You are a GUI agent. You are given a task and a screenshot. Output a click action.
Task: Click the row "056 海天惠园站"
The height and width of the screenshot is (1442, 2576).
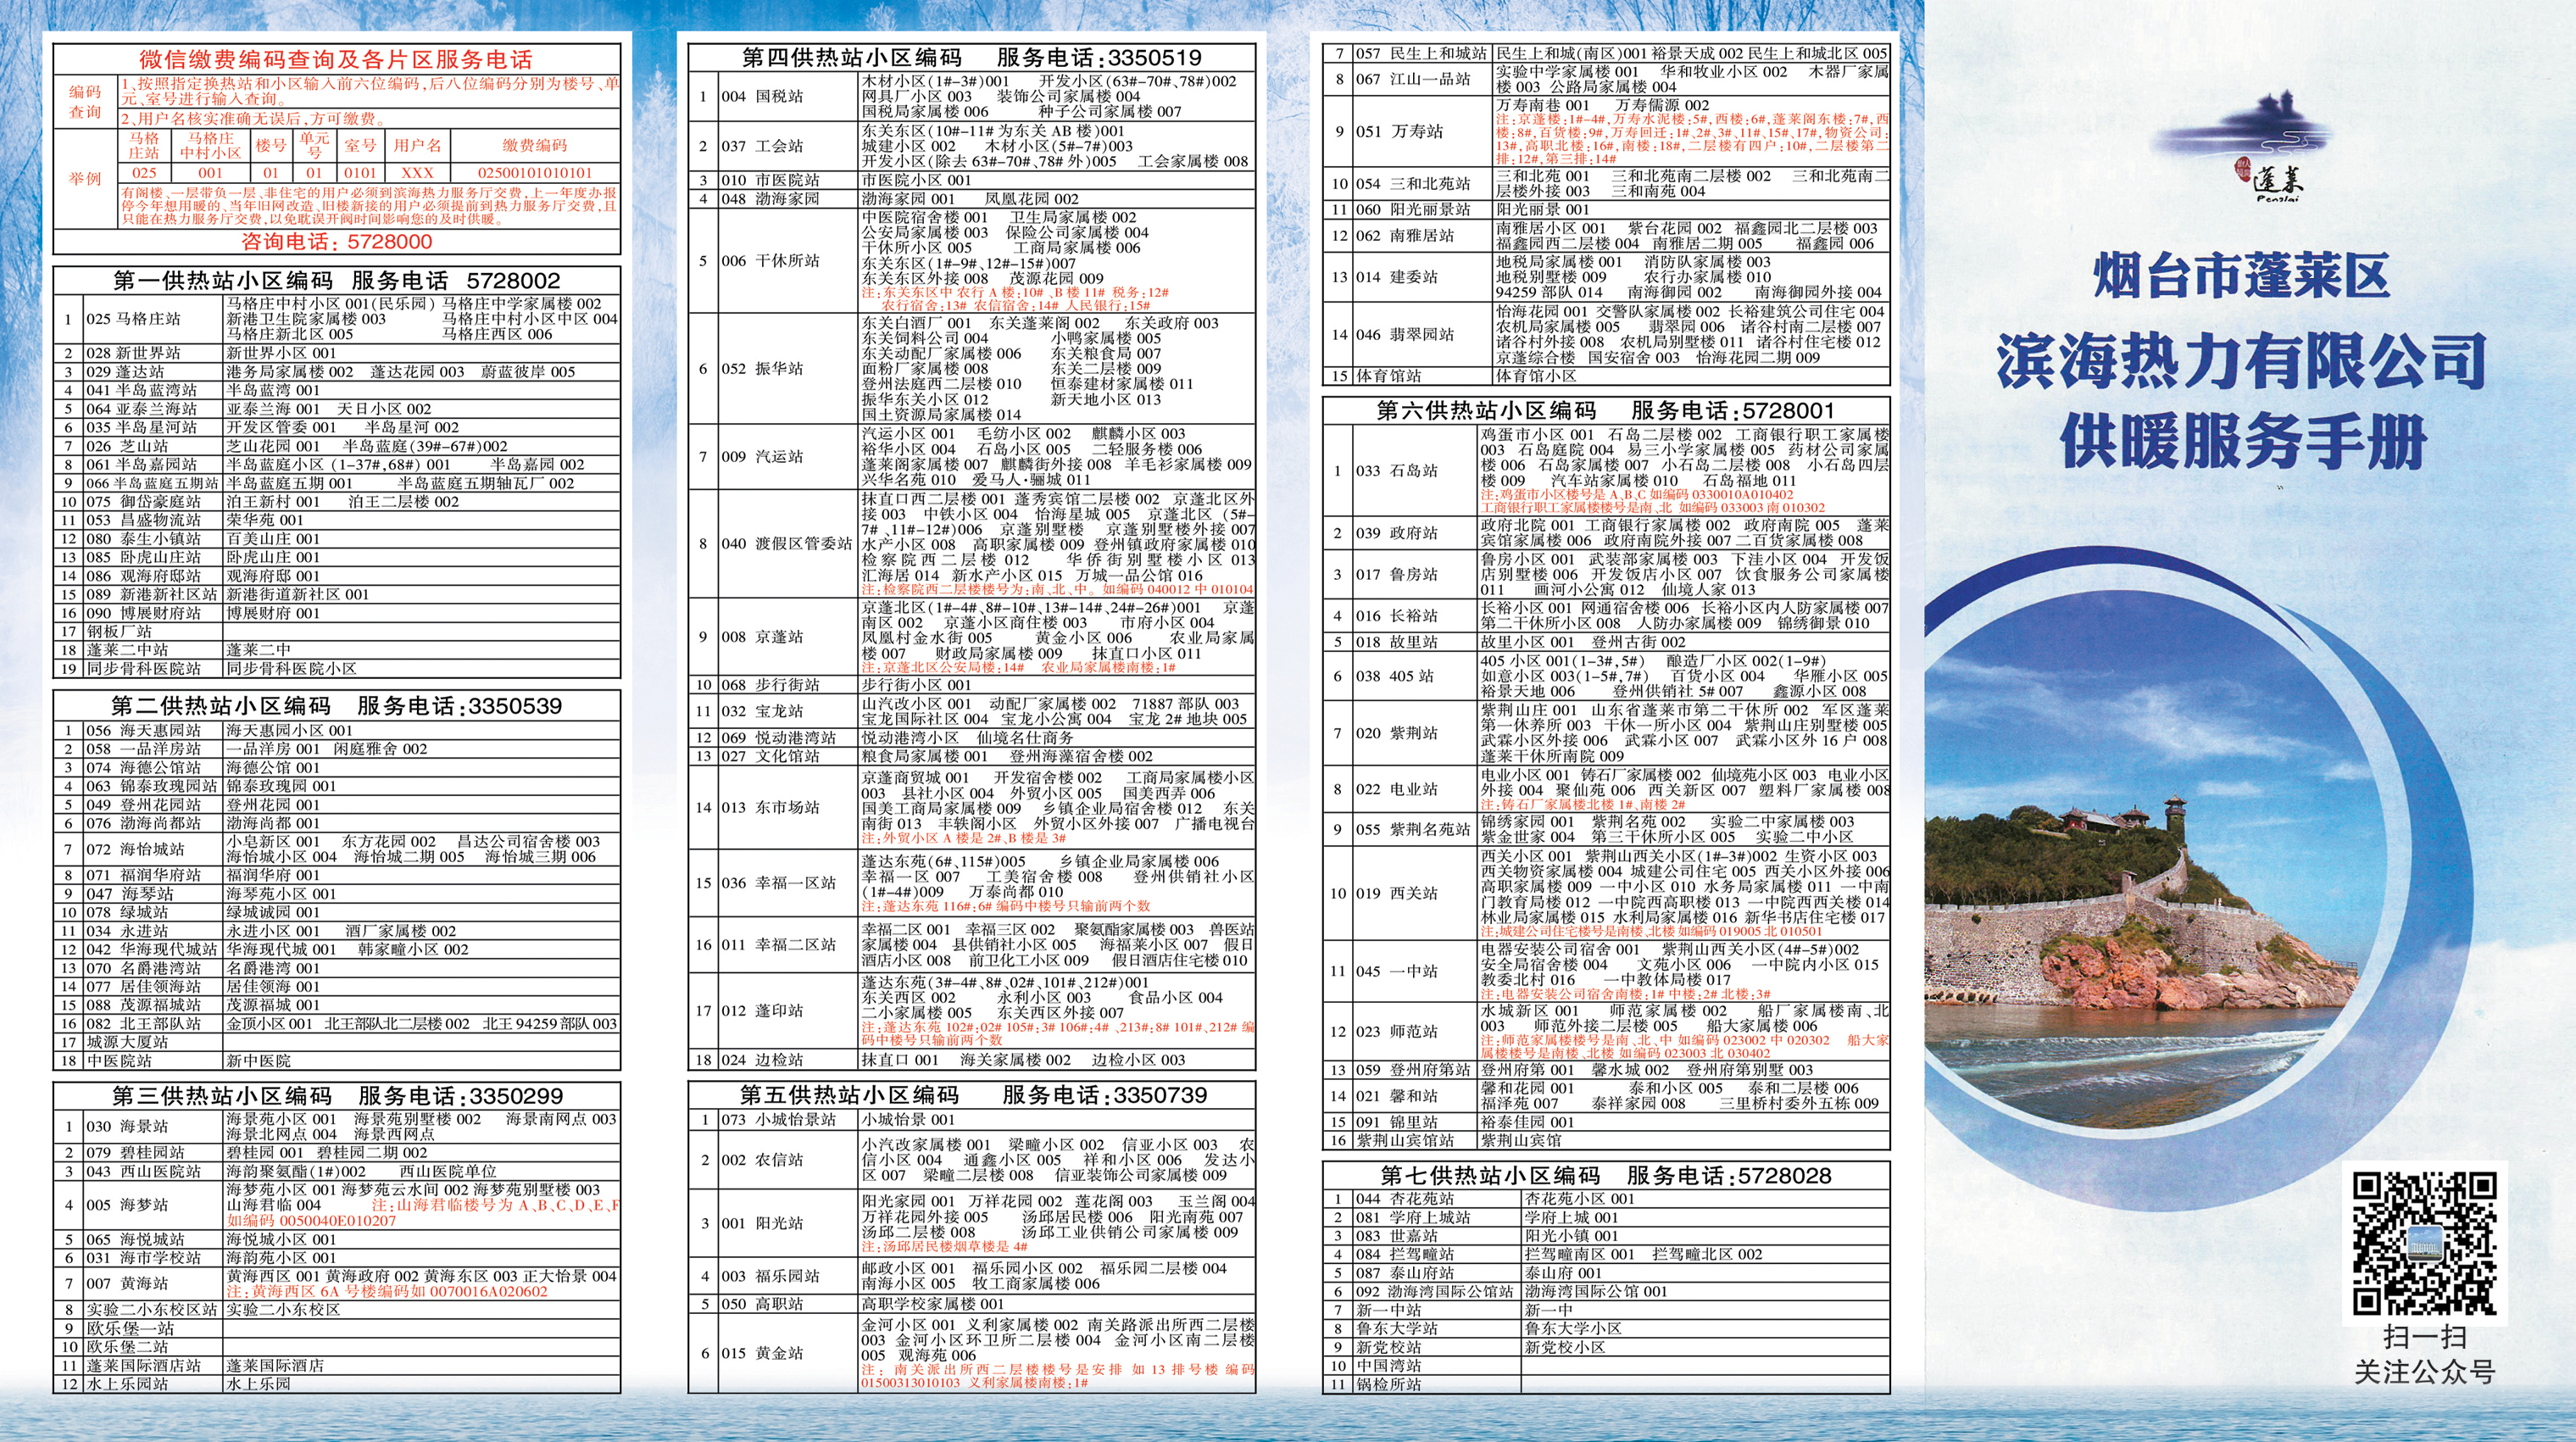337,730
